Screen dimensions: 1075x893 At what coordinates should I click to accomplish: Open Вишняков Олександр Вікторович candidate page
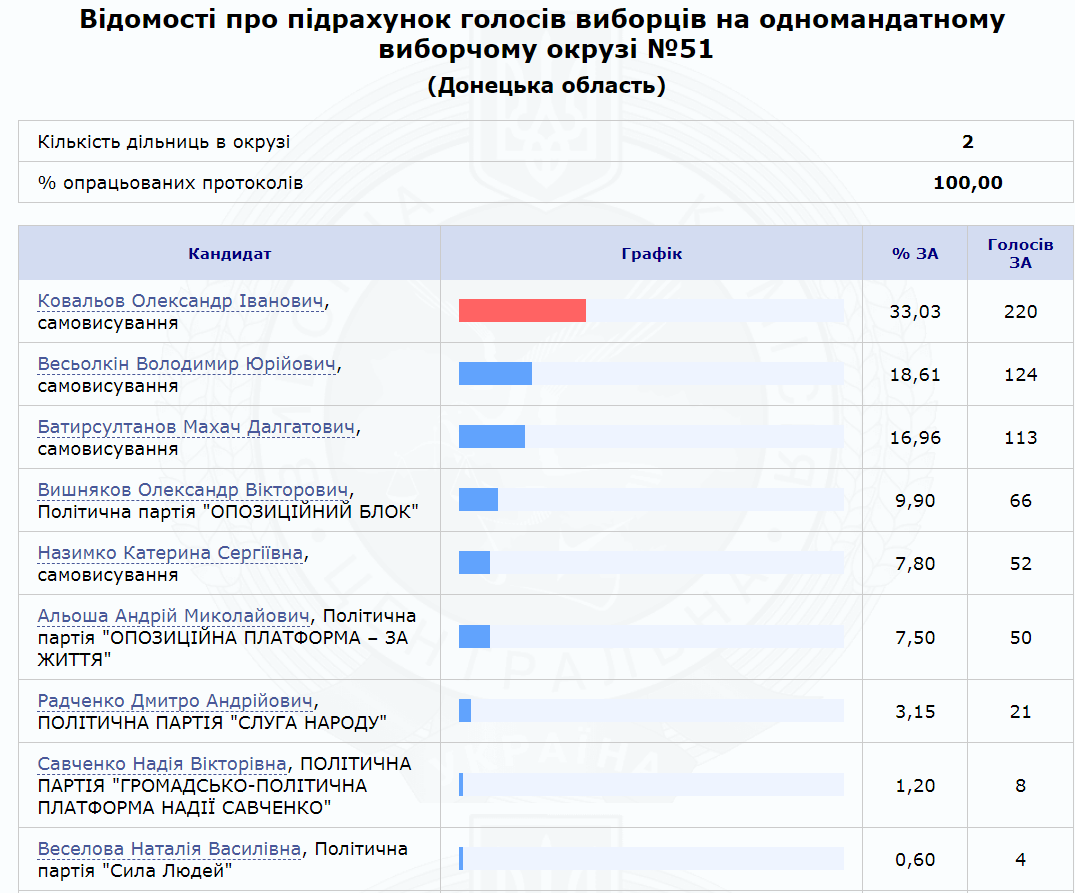(194, 490)
